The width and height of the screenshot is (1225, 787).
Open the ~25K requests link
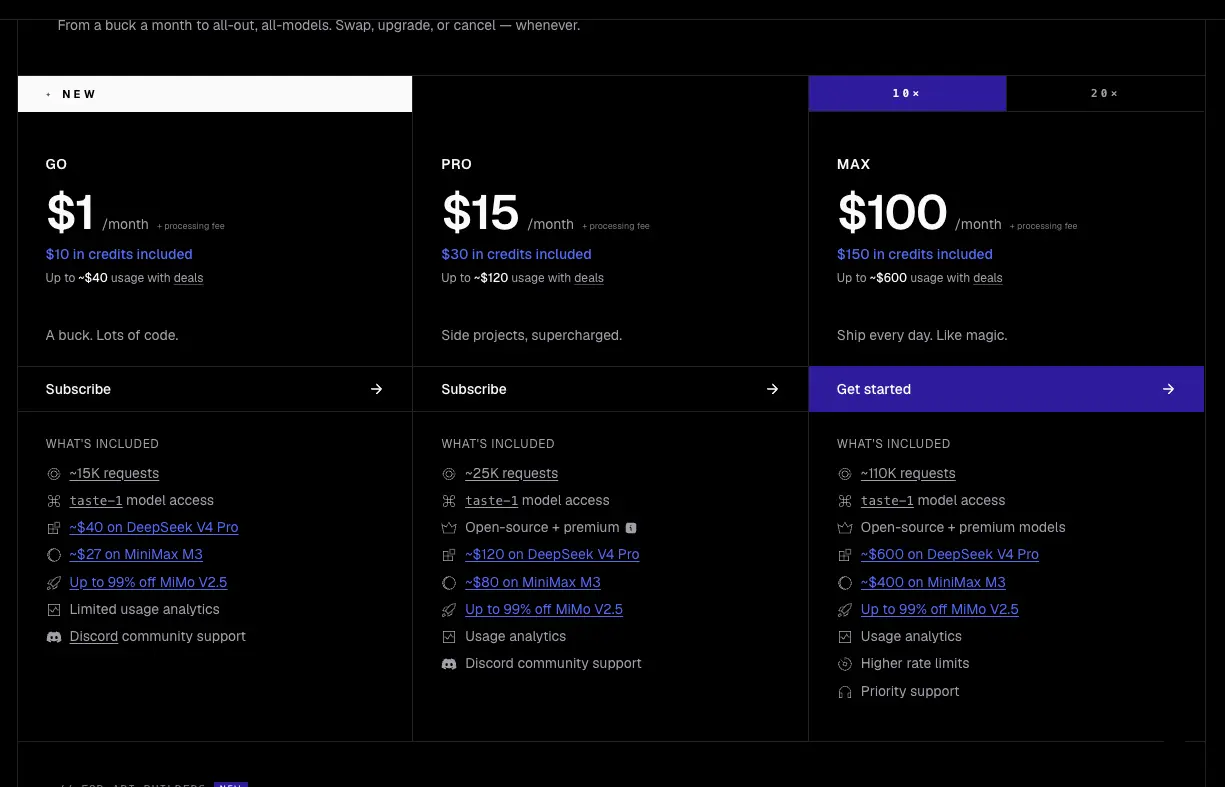click(x=511, y=473)
